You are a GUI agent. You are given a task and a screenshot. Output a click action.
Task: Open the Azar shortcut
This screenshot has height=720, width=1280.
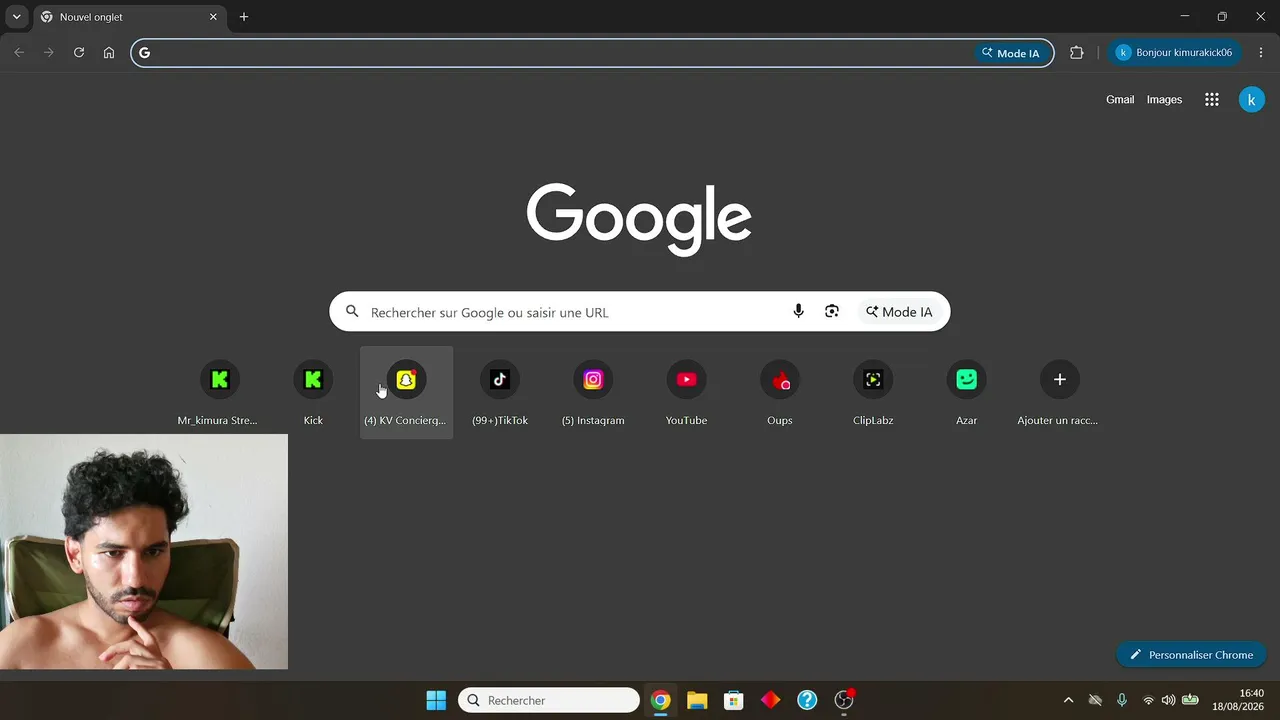966,391
